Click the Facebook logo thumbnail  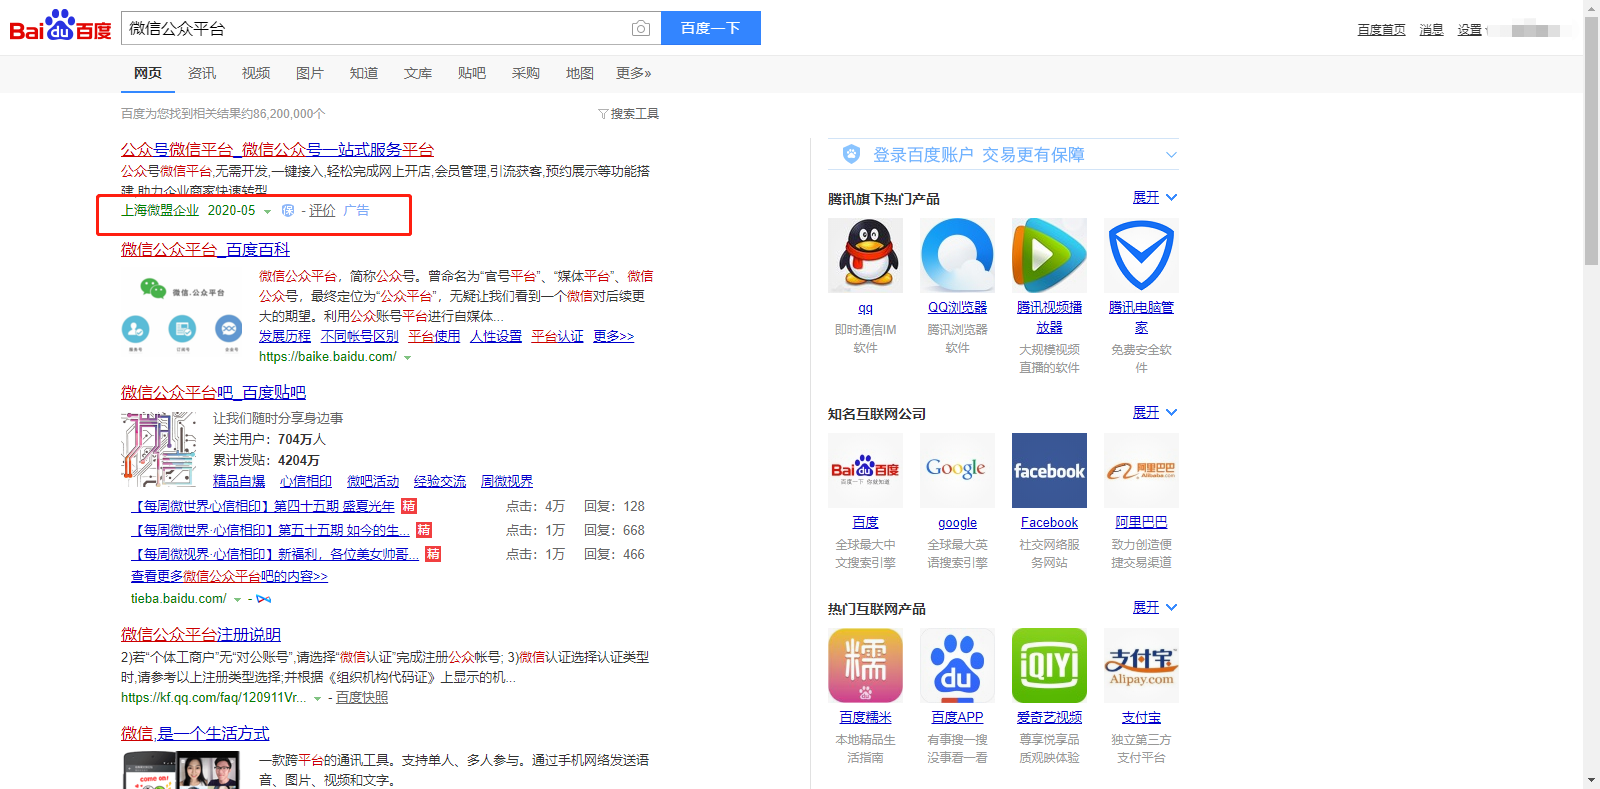[1049, 470]
